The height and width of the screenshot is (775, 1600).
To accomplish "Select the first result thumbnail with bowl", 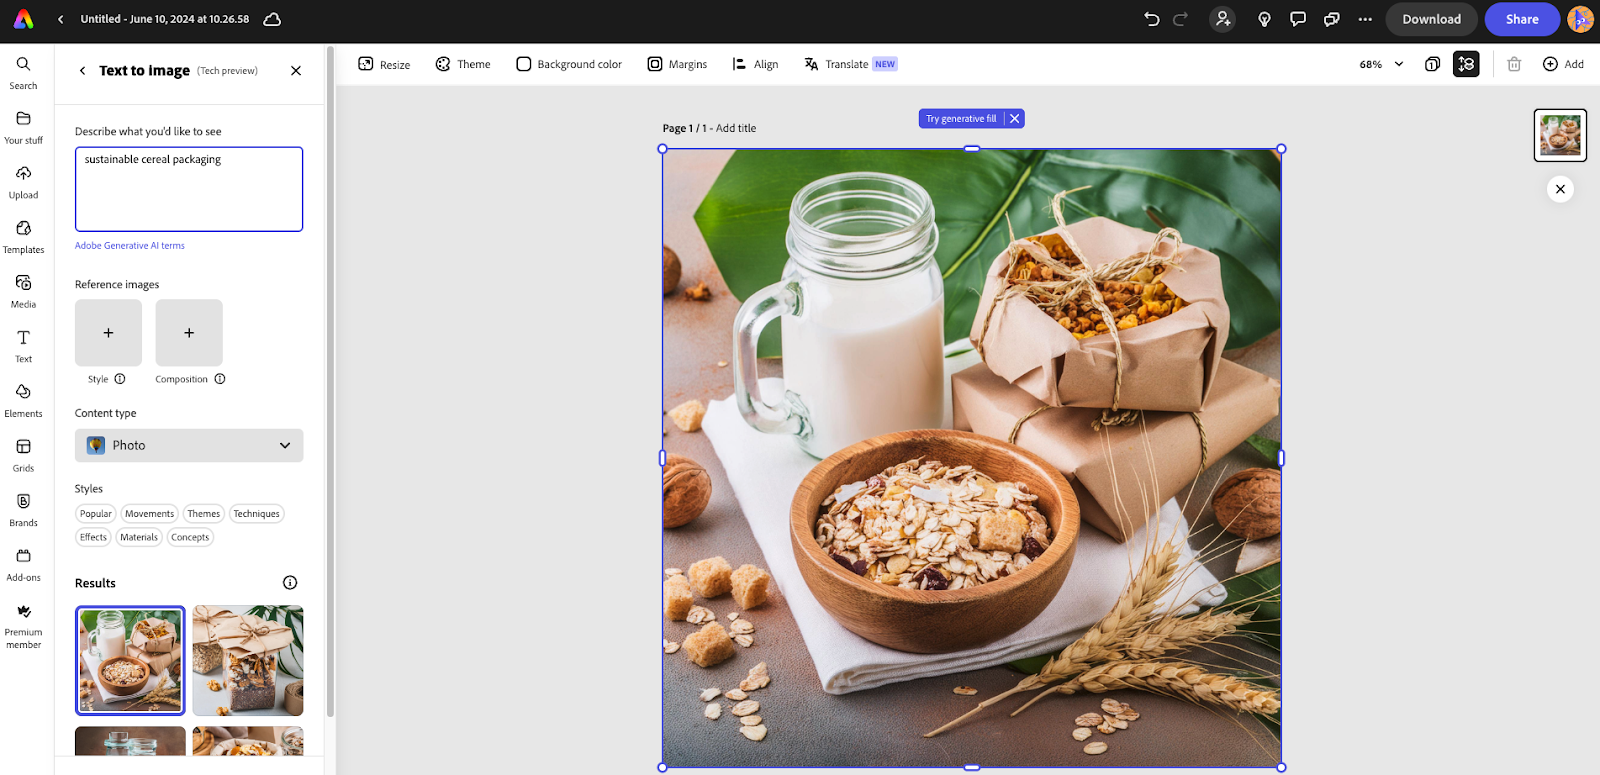I will [x=130, y=660].
